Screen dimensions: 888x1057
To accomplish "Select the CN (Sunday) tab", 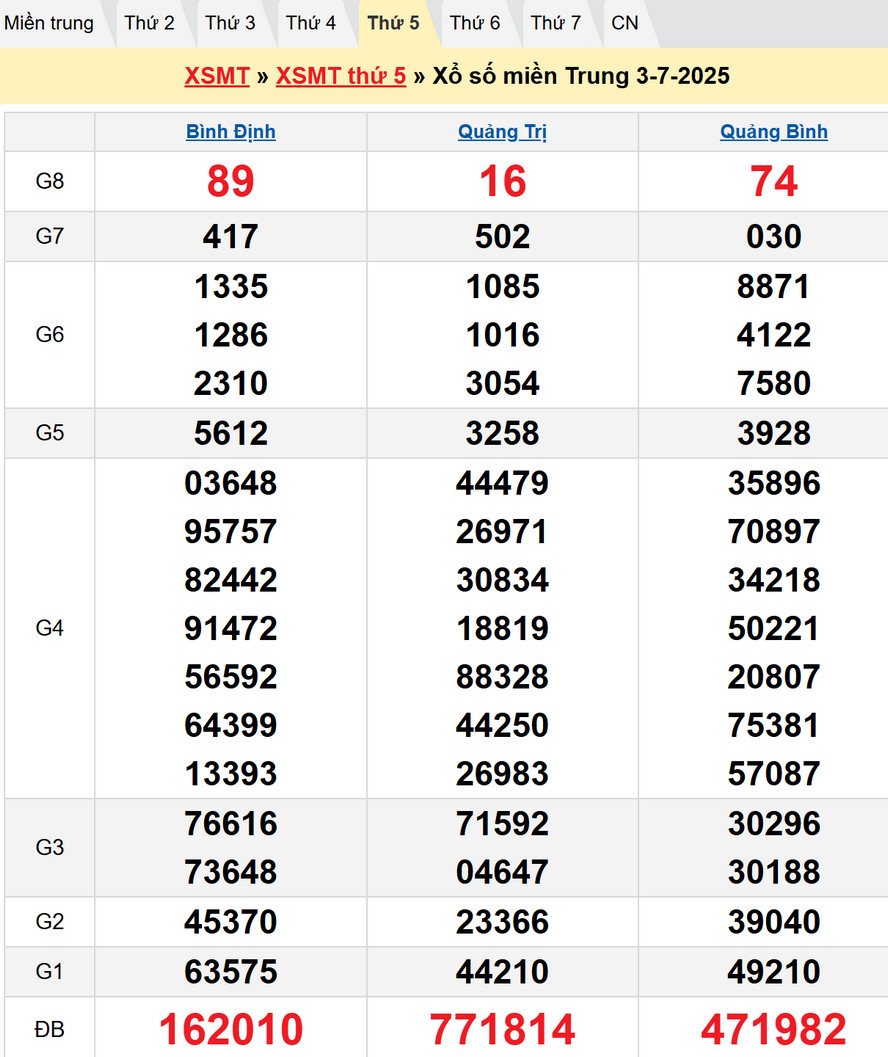I will click(x=625, y=23).
